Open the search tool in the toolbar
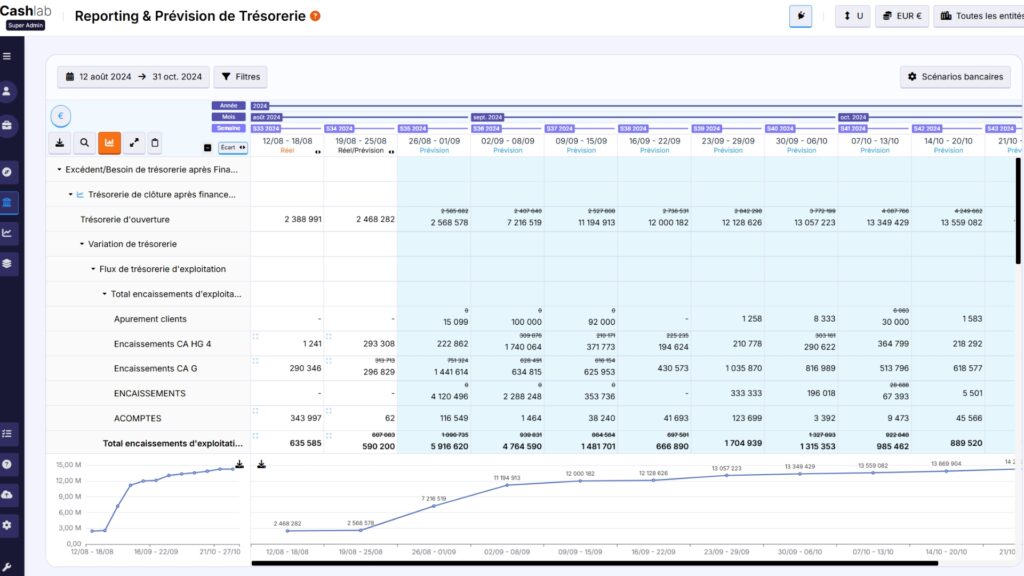This screenshot has height=576, width=1024. tap(85, 142)
